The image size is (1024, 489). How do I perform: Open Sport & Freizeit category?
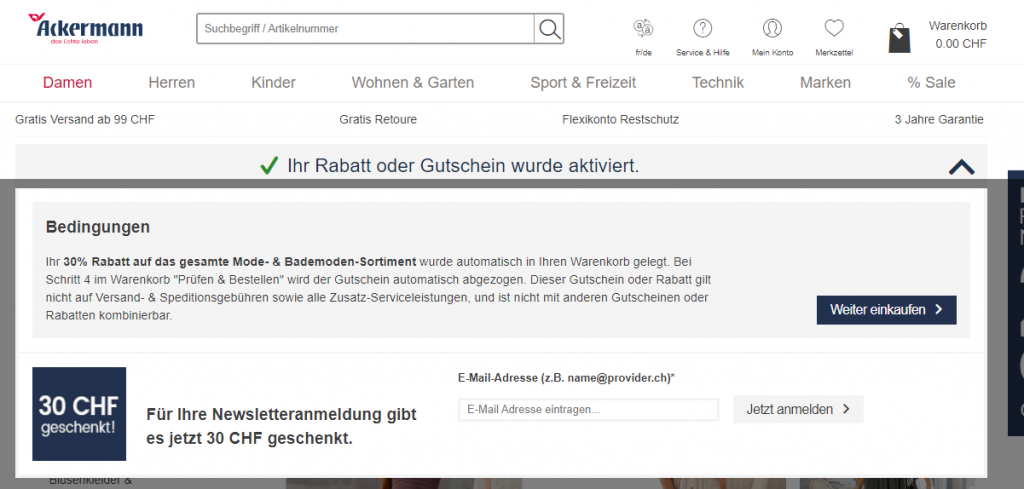tap(583, 83)
